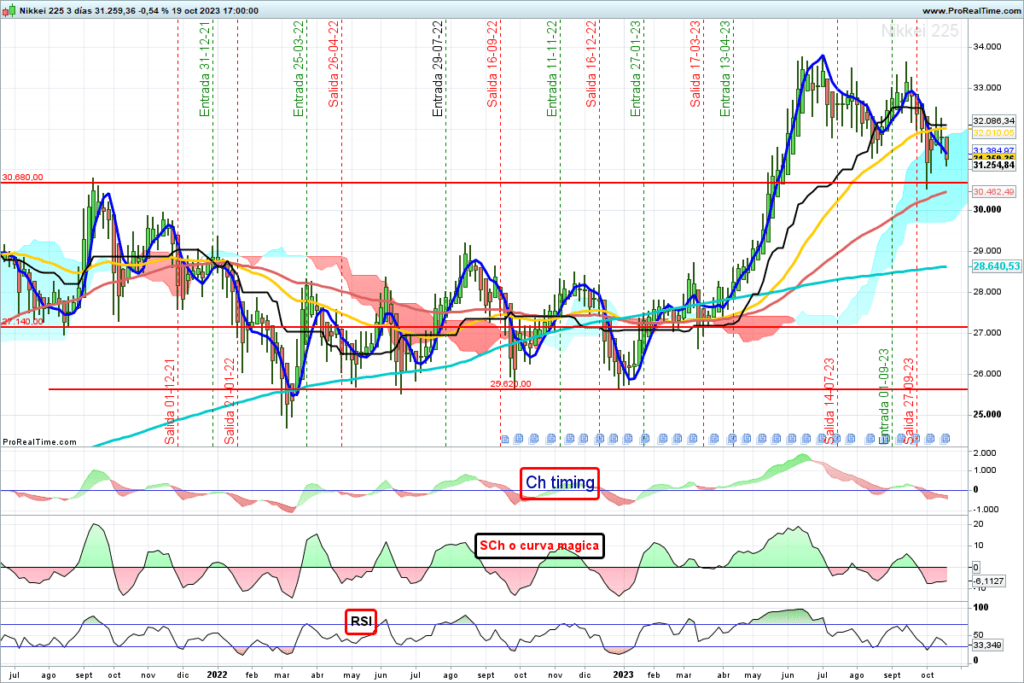Select the 27.140,00 horizontal line label
Screen dimensions: 1024x683
pos(22,322)
